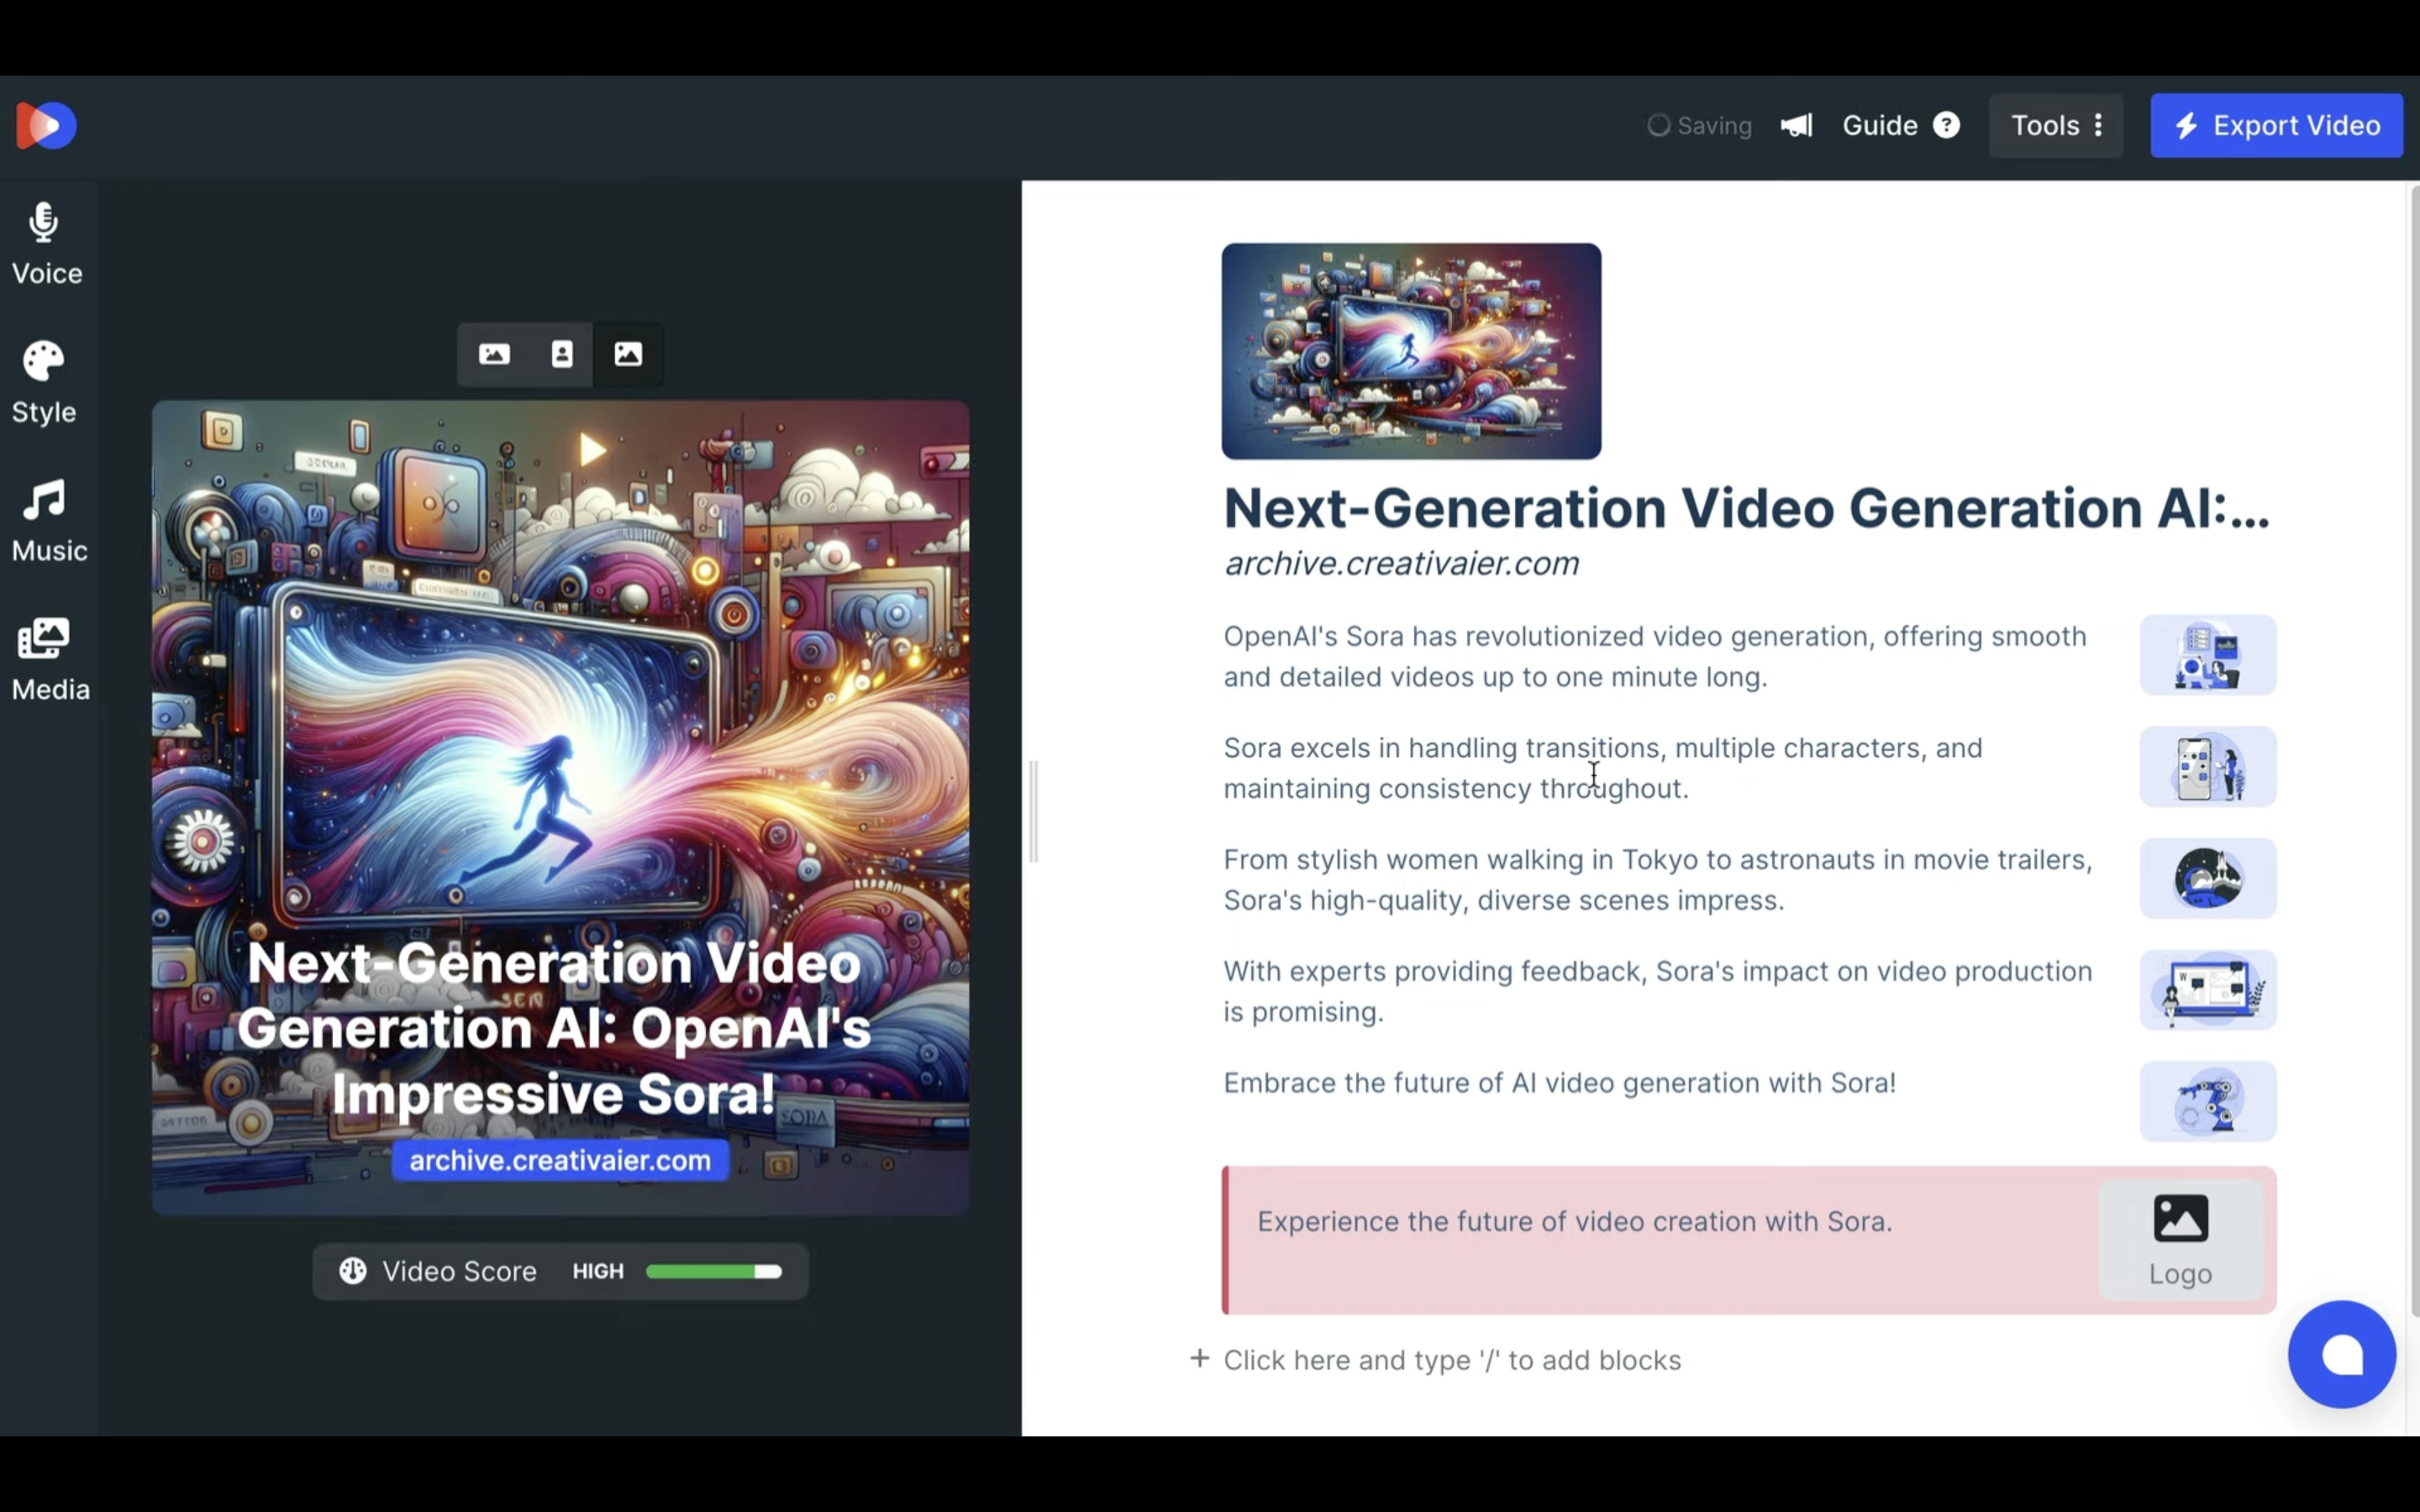The height and width of the screenshot is (1512, 2420).
Task: Click Export Video button
Action: (x=2276, y=126)
